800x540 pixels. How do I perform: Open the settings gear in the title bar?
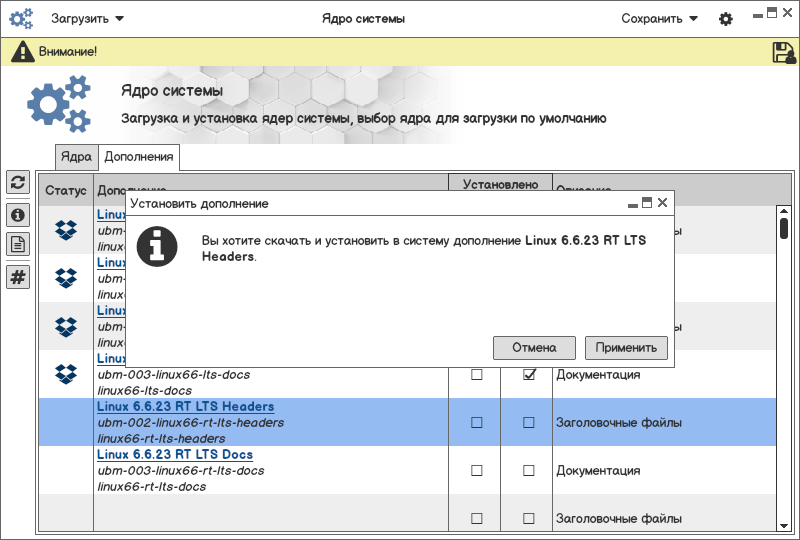pyautogui.click(x=726, y=19)
